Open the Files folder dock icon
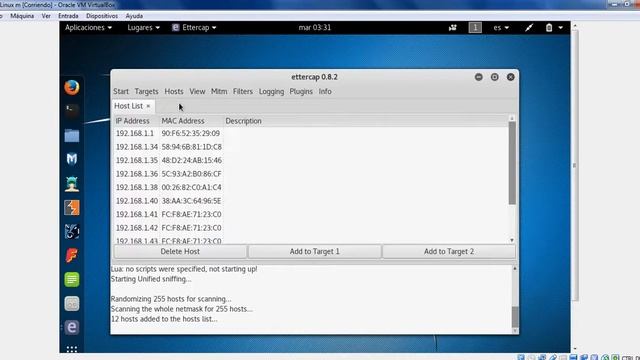 pyautogui.click(x=72, y=135)
